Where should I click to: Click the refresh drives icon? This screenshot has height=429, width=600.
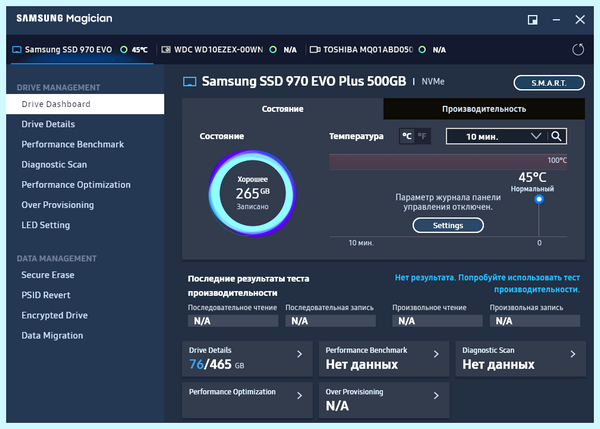coord(578,49)
